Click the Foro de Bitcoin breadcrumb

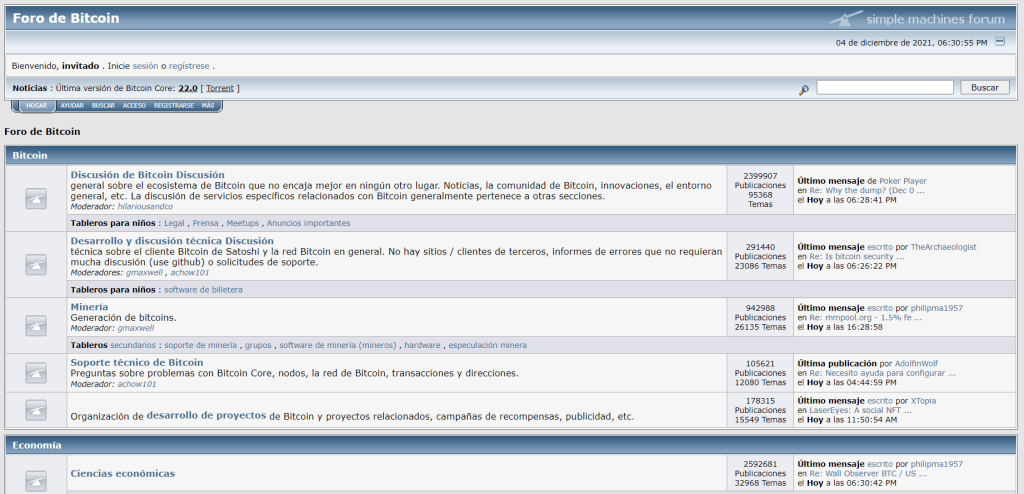(x=42, y=131)
